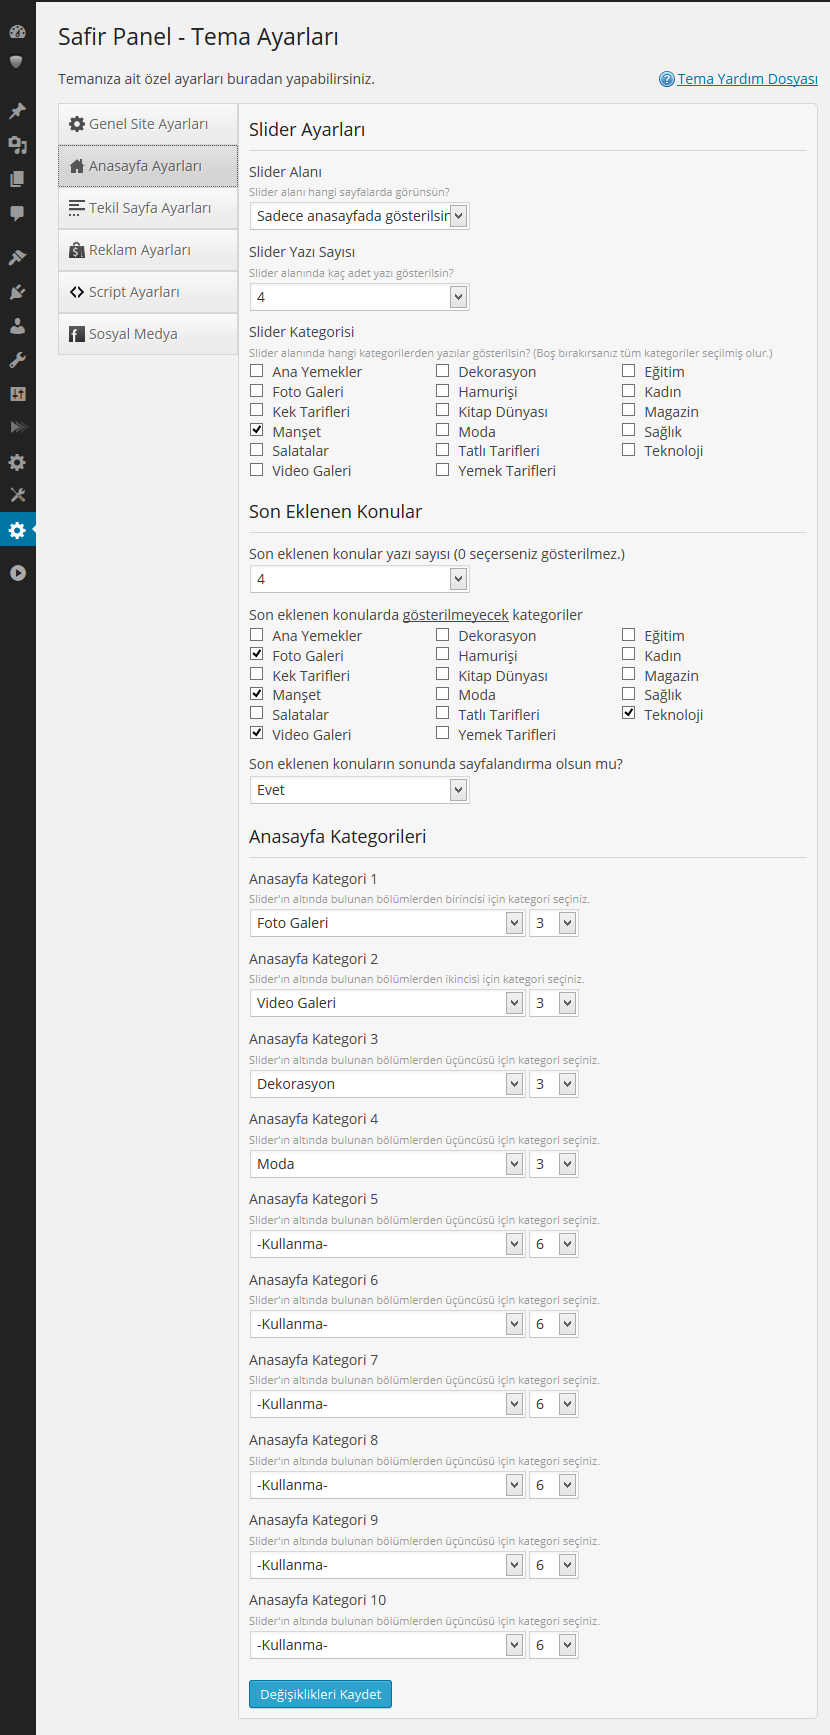Open Anasayfa Kategori 2 Video Galeri dropdown
Screen dimensions: 830x1735
387,1003
